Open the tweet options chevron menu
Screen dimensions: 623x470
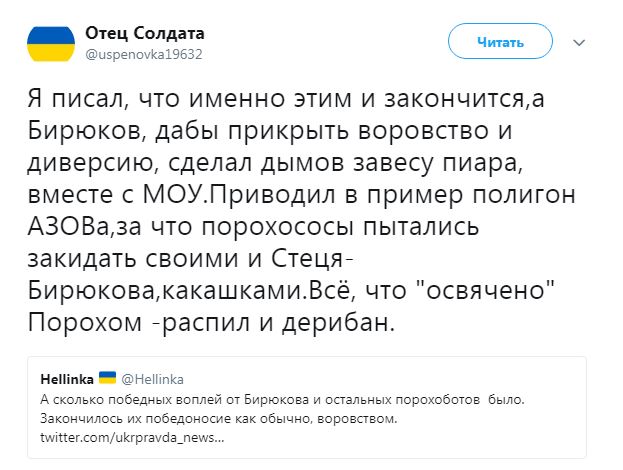point(578,42)
